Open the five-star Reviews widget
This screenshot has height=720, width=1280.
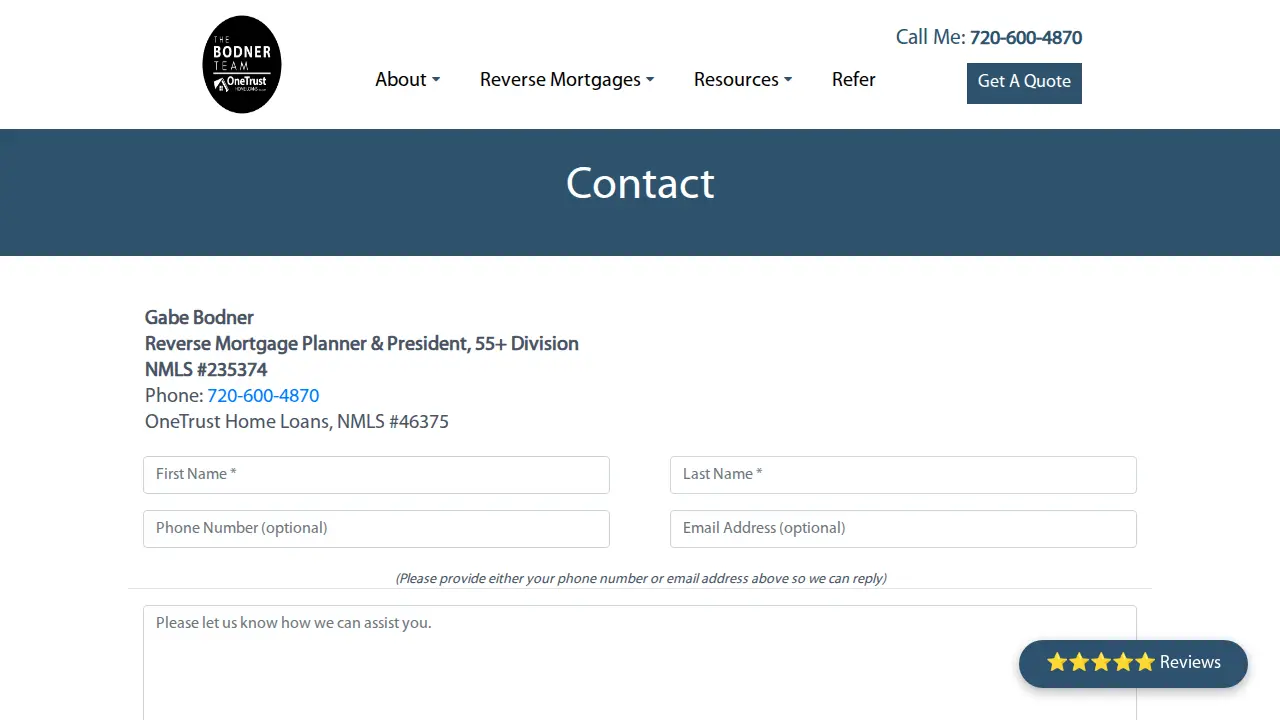pos(1133,663)
